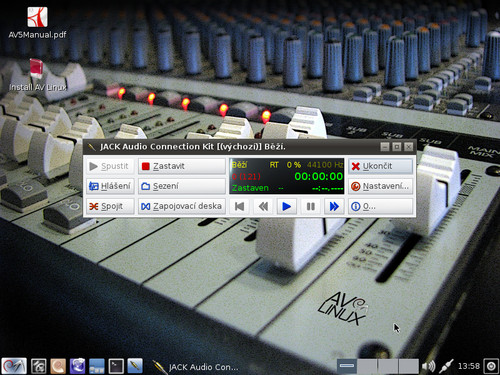
Task: Switch to the fourth workspace in the pager
Action: tap(408, 366)
